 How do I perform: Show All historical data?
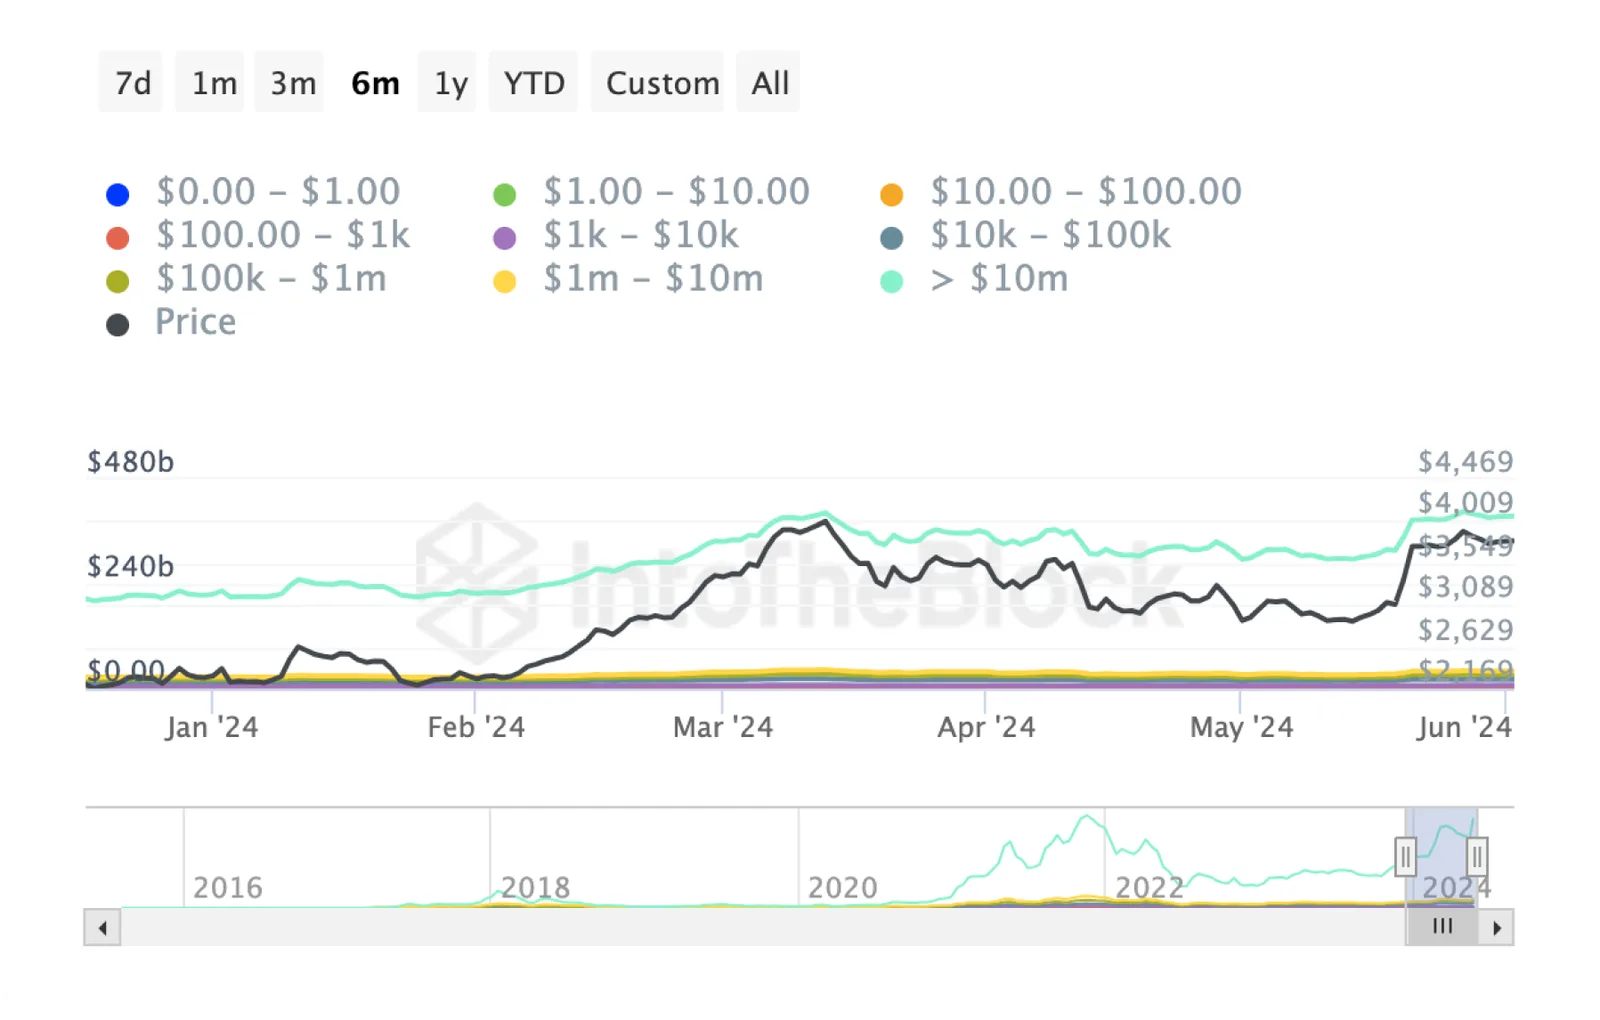click(x=769, y=82)
